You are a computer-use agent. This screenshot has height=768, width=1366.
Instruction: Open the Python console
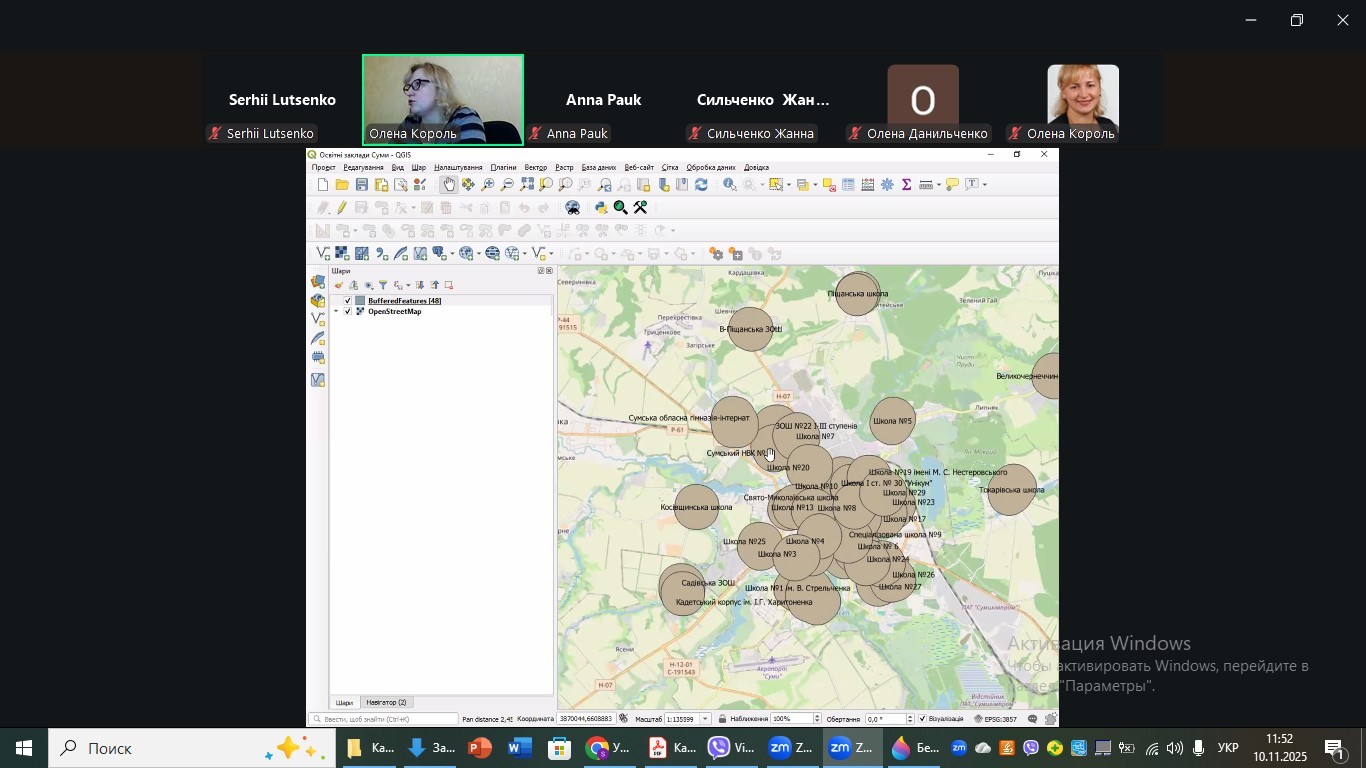coord(601,208)
